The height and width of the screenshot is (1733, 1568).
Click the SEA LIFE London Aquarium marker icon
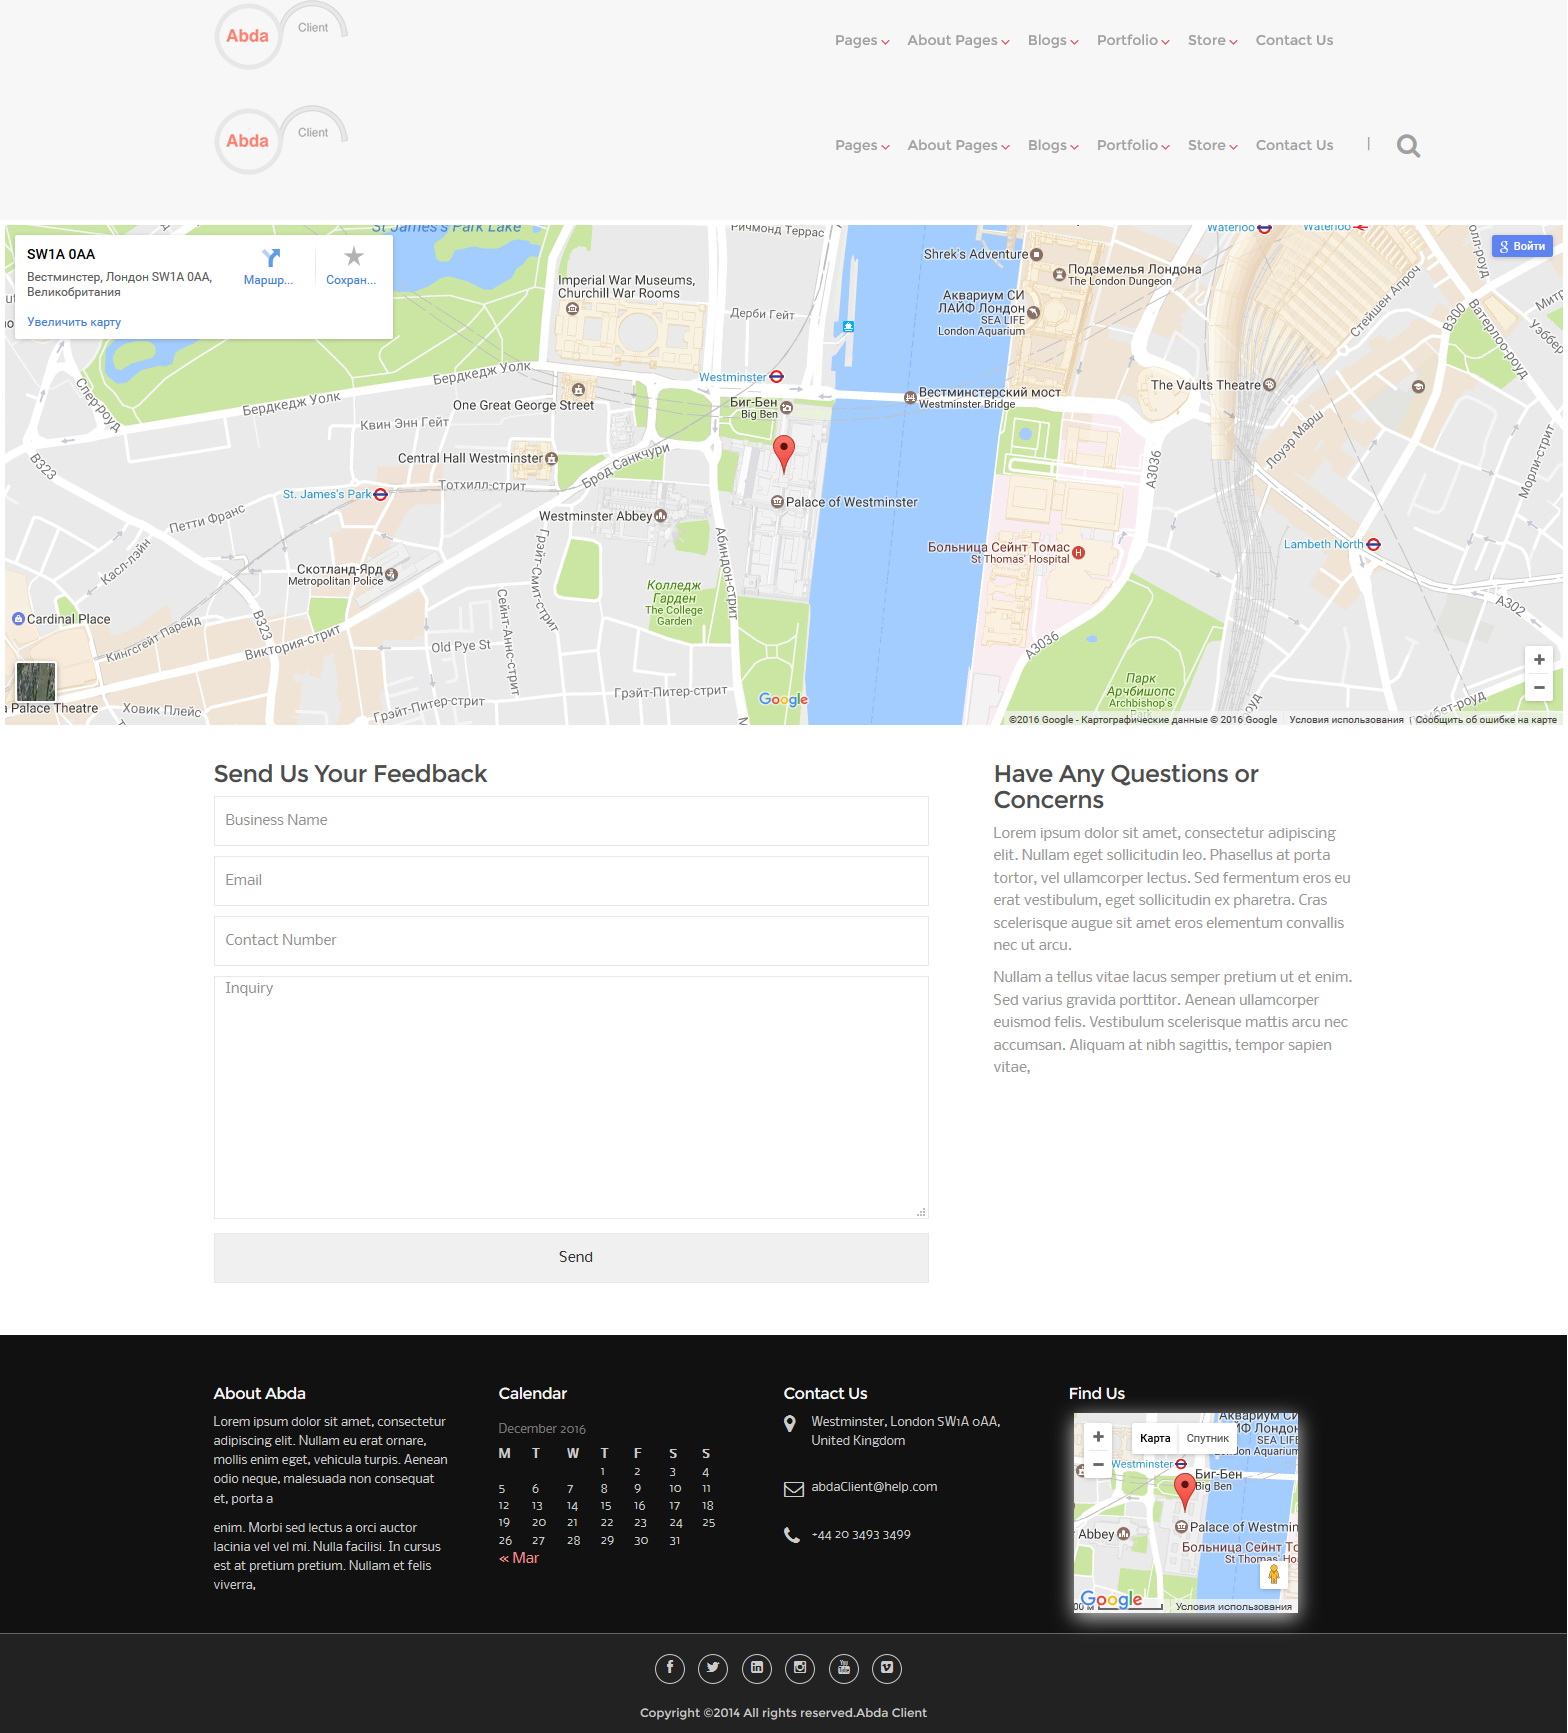click(1033, 313)
